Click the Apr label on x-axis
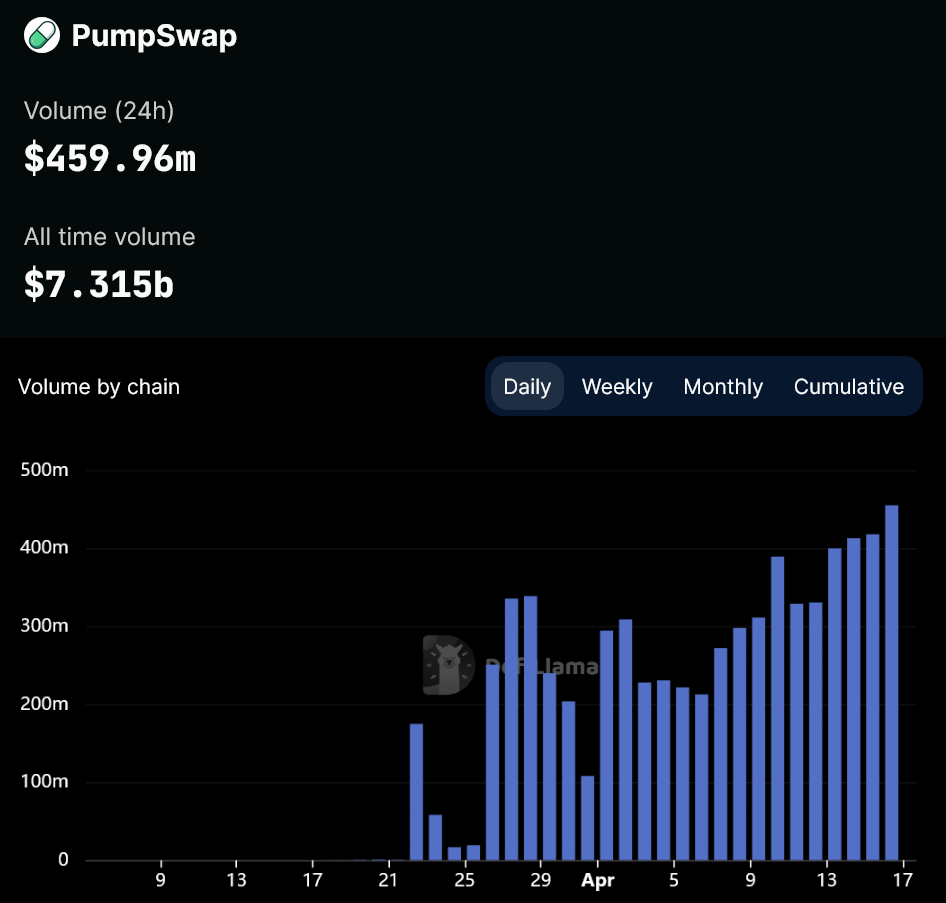The image size is (946, 903). (x=598, y=881)
